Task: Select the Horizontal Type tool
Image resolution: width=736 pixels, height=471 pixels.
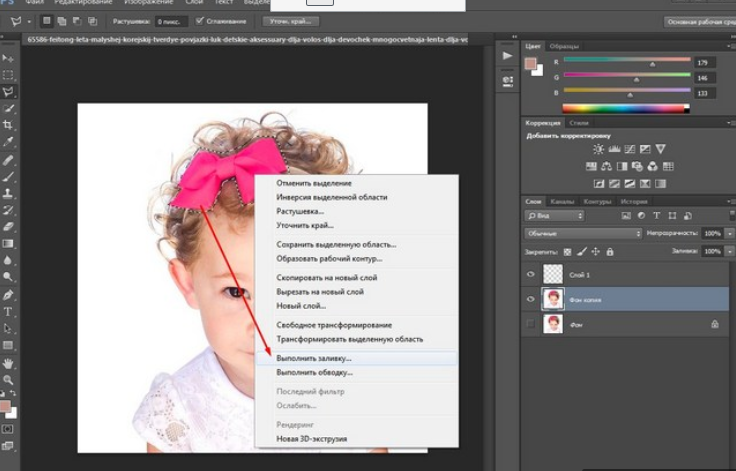Action: 8,311
